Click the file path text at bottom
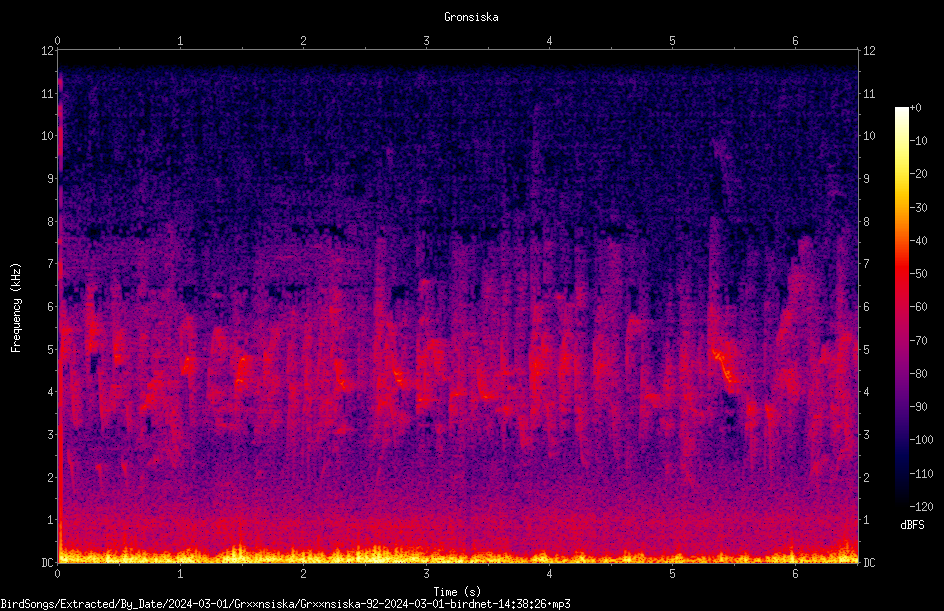944x611 pixels. click(x=285, y=604)
